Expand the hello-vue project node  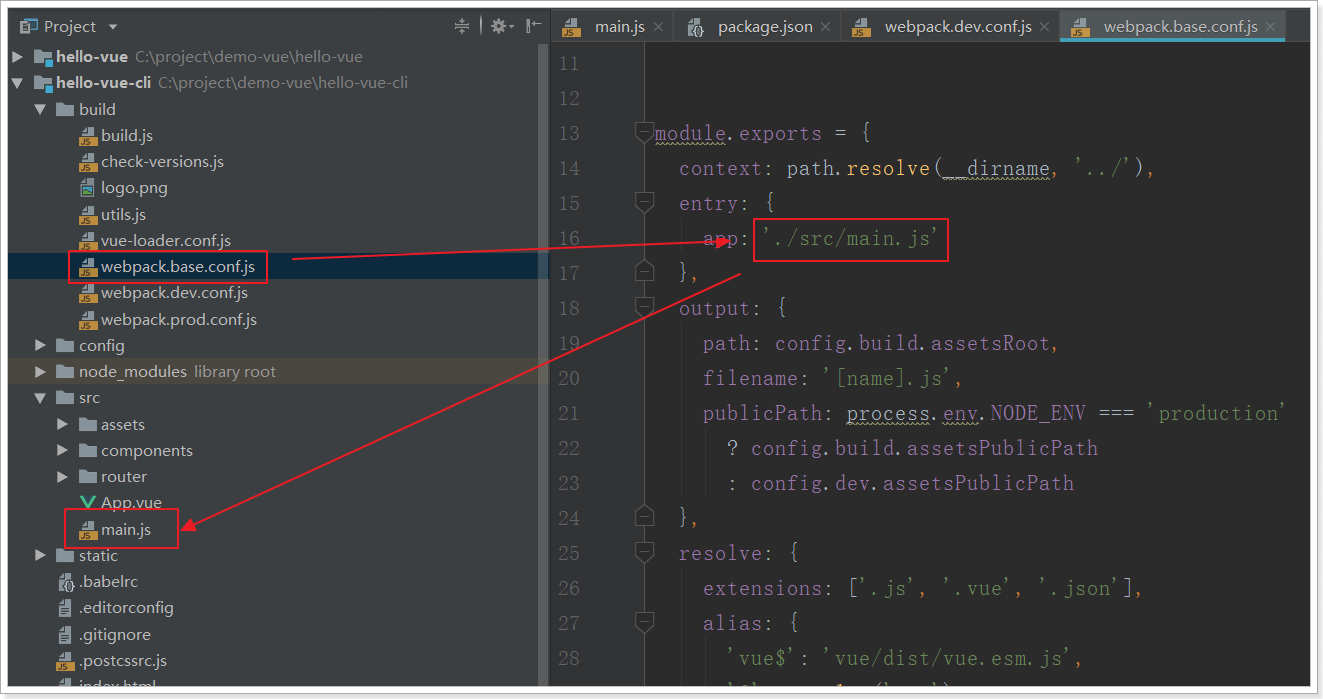coord(17,57)
